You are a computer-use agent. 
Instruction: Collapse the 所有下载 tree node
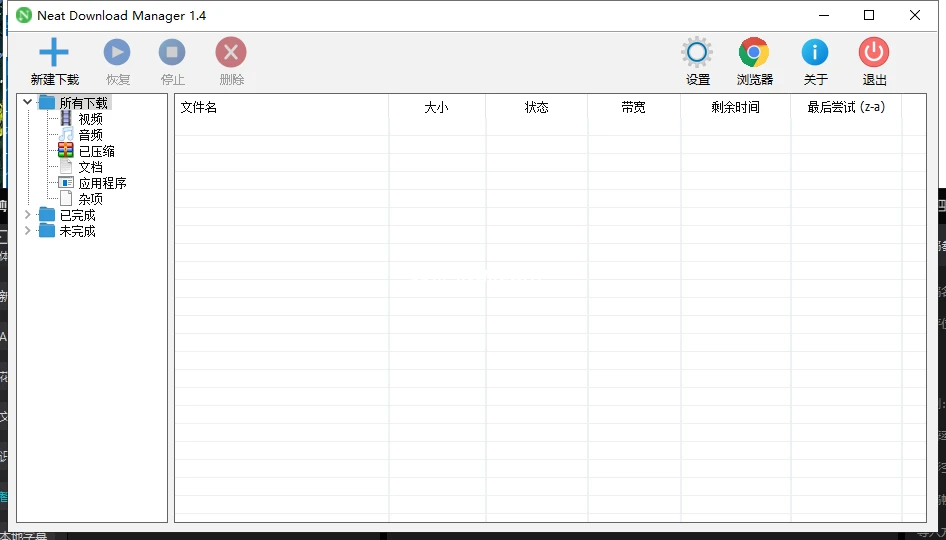27,102
